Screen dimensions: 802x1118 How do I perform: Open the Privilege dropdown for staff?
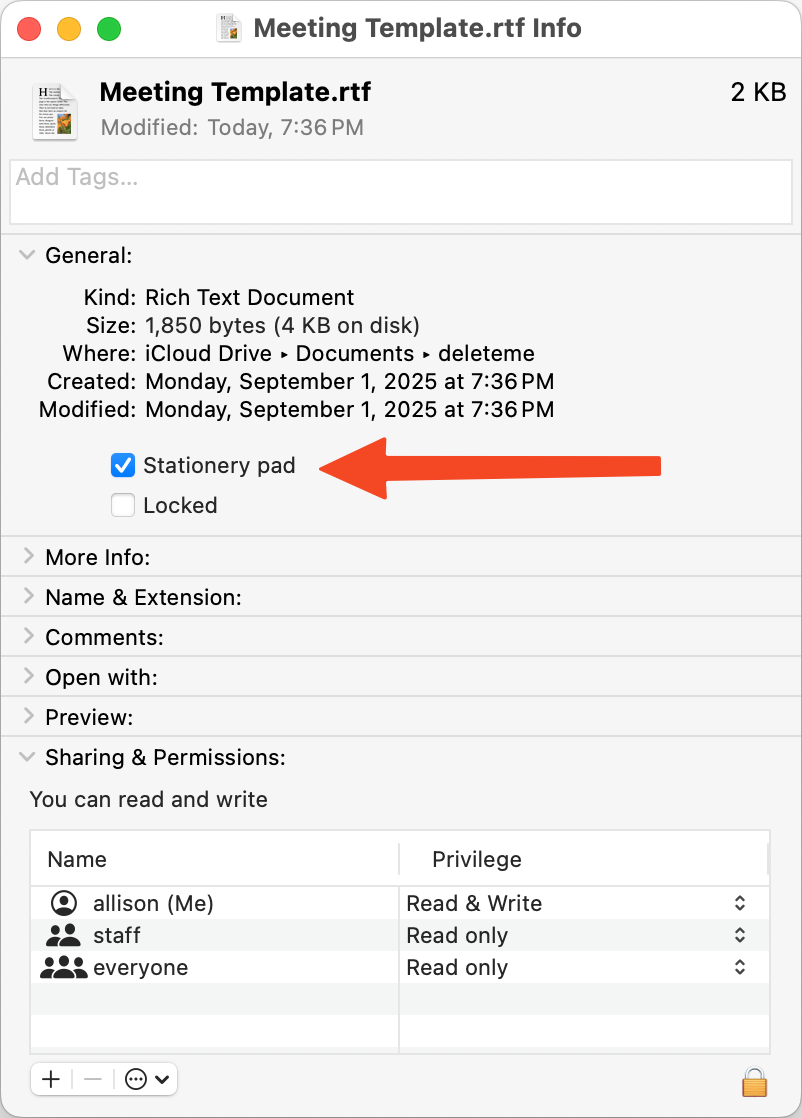(x=739, y=935)
